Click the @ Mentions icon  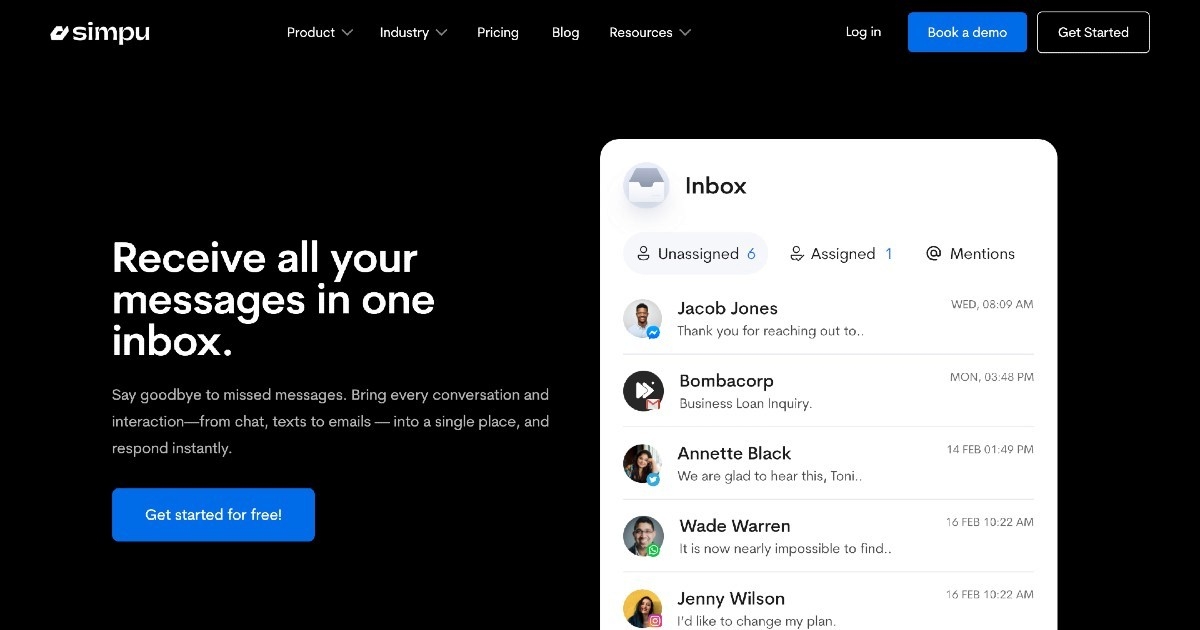click(934, 254)
